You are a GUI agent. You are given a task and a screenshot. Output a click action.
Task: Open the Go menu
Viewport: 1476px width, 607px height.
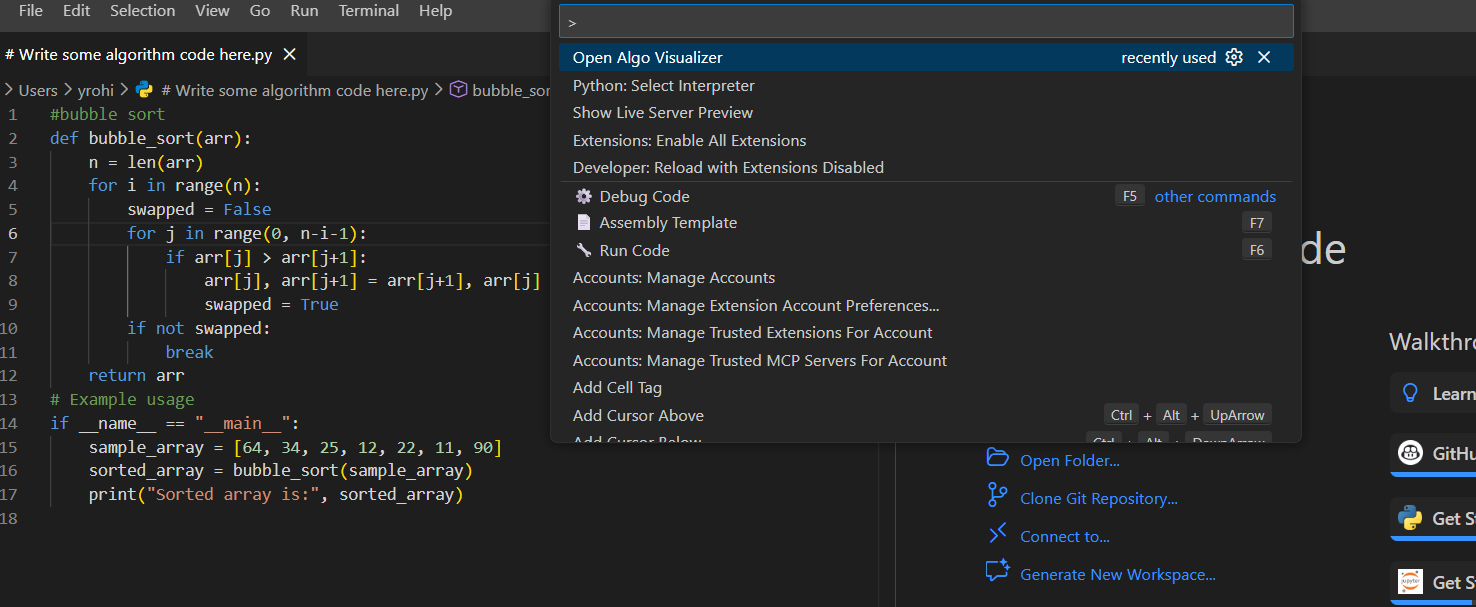260,11
